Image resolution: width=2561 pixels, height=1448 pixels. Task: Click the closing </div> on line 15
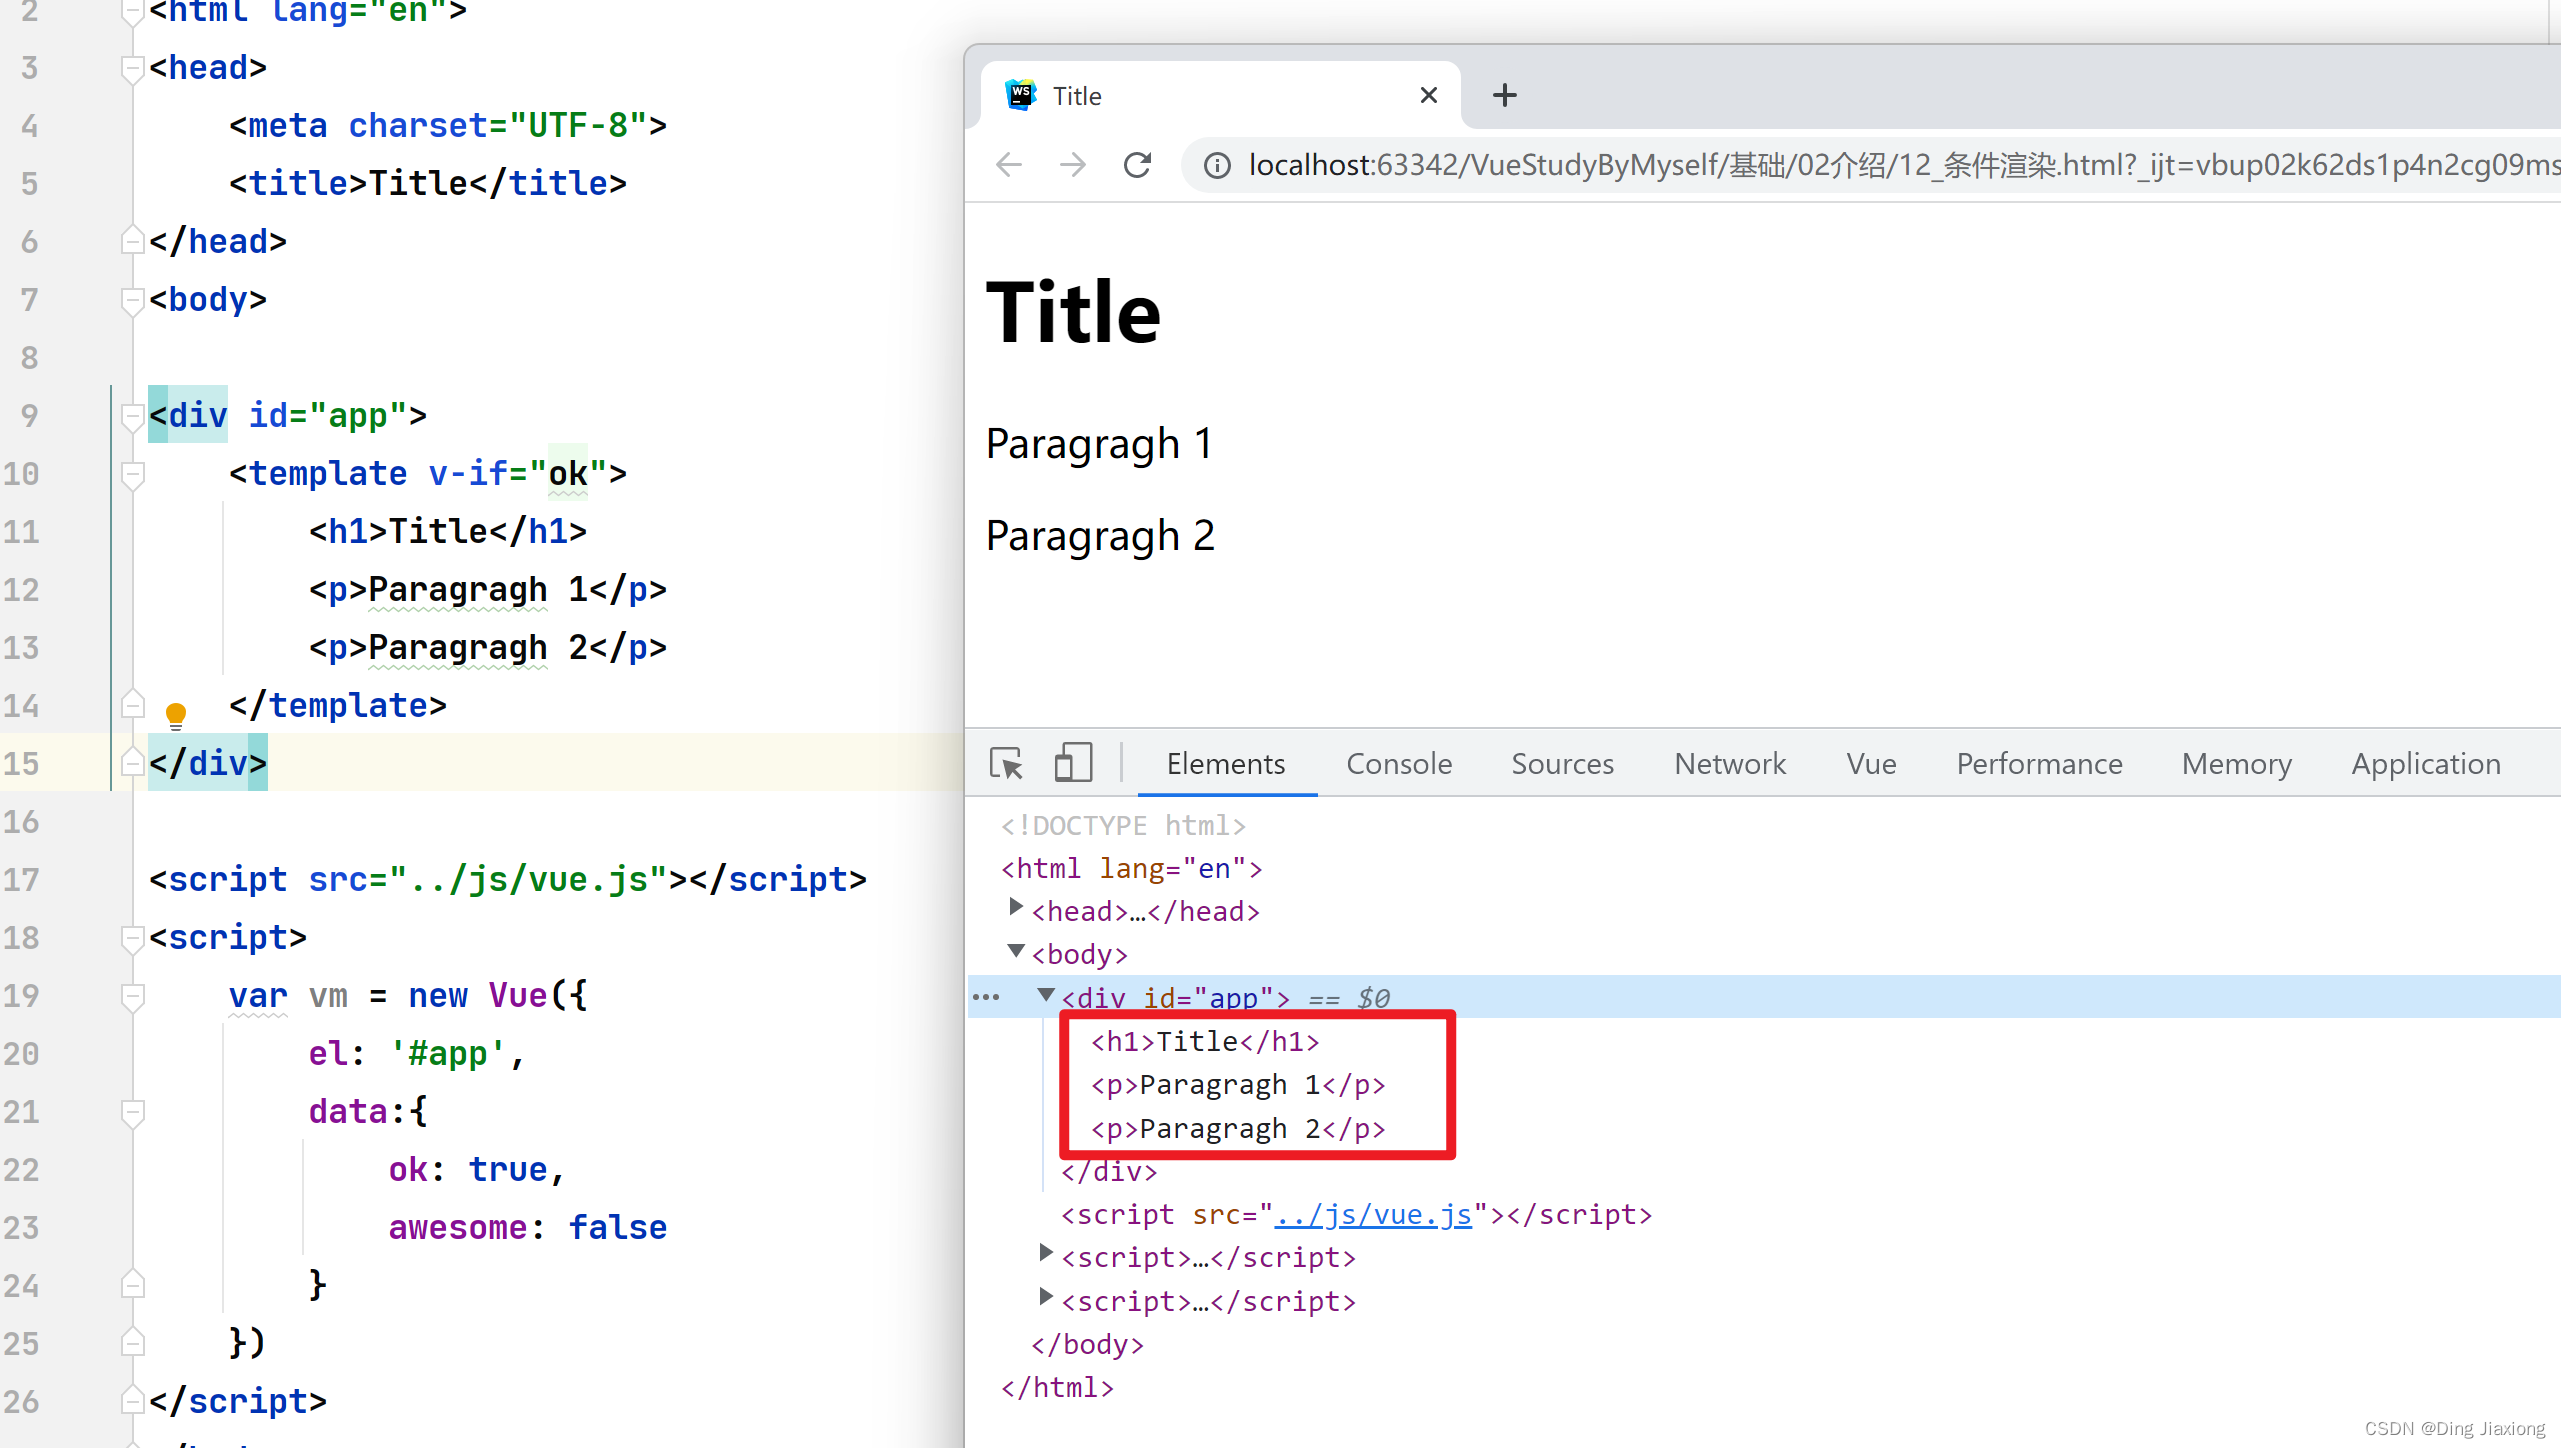pyautogui.click(x=208, y=764)
